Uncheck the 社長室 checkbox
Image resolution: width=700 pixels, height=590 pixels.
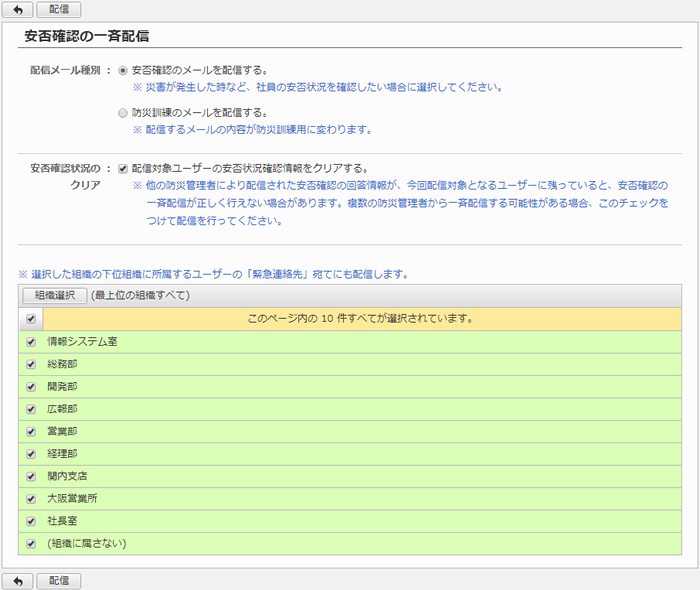pos(31,521)
